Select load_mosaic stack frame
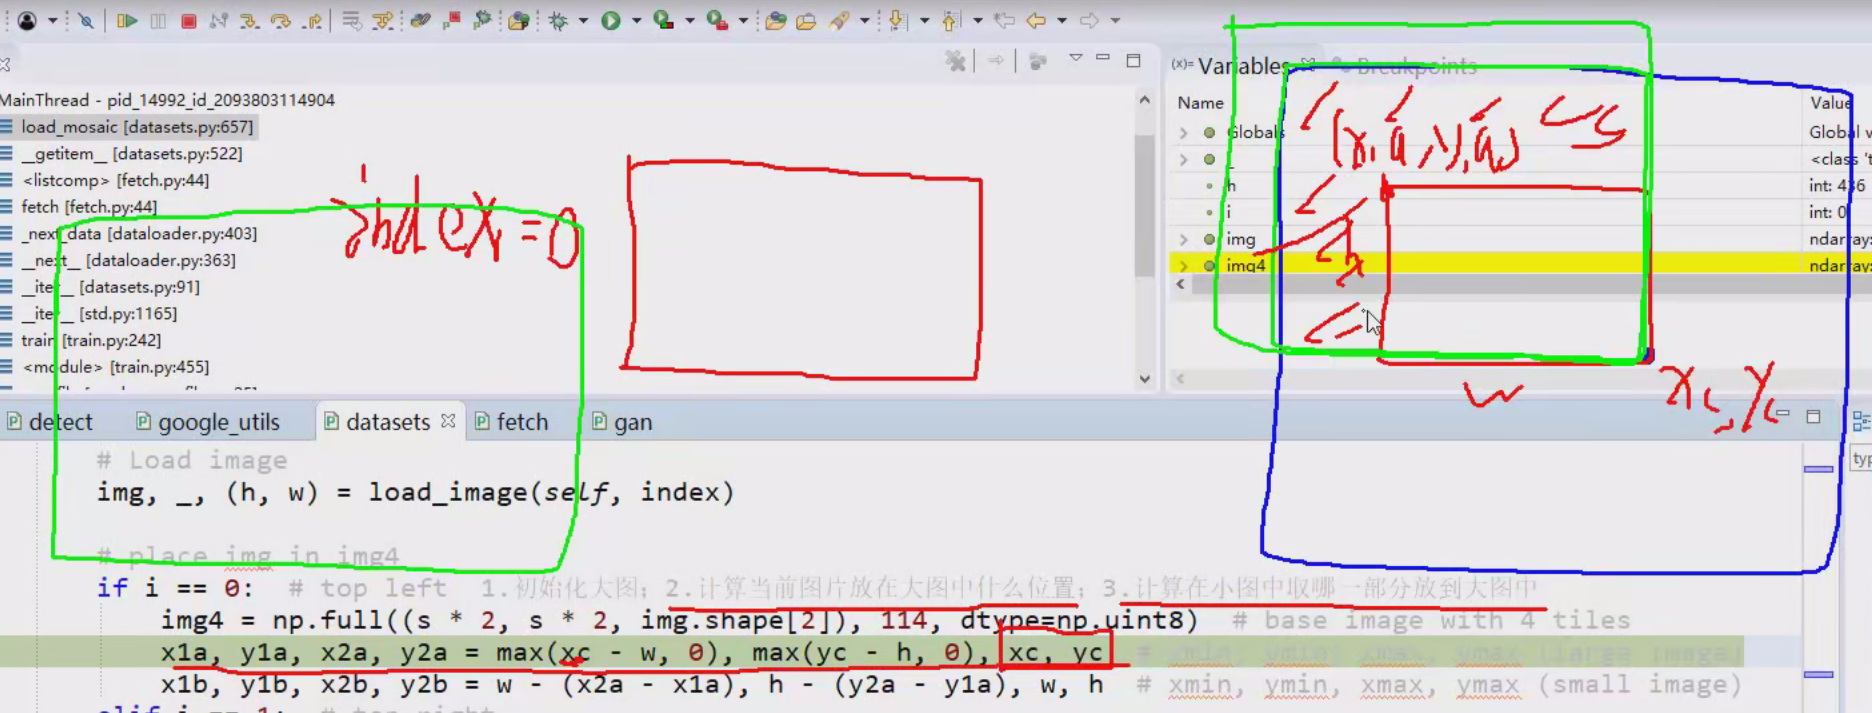The height and width of the screenshot is (713, 1872). pyautogui.click(x=137, y=127)
